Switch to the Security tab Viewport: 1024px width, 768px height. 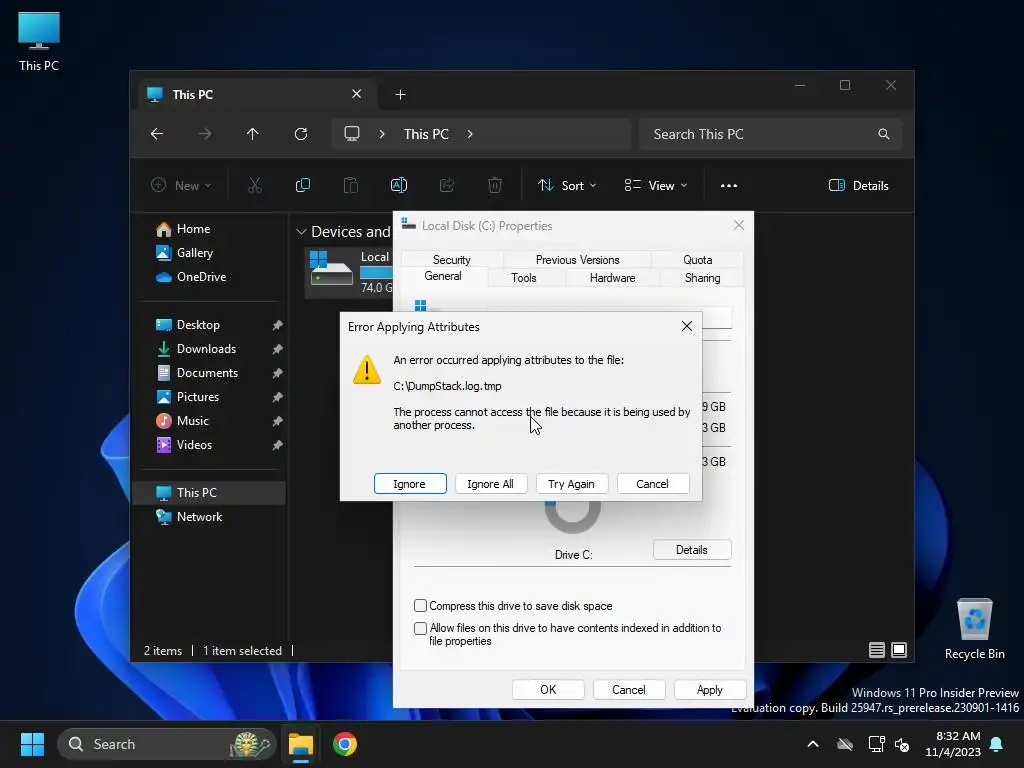[x=451, y=260]
